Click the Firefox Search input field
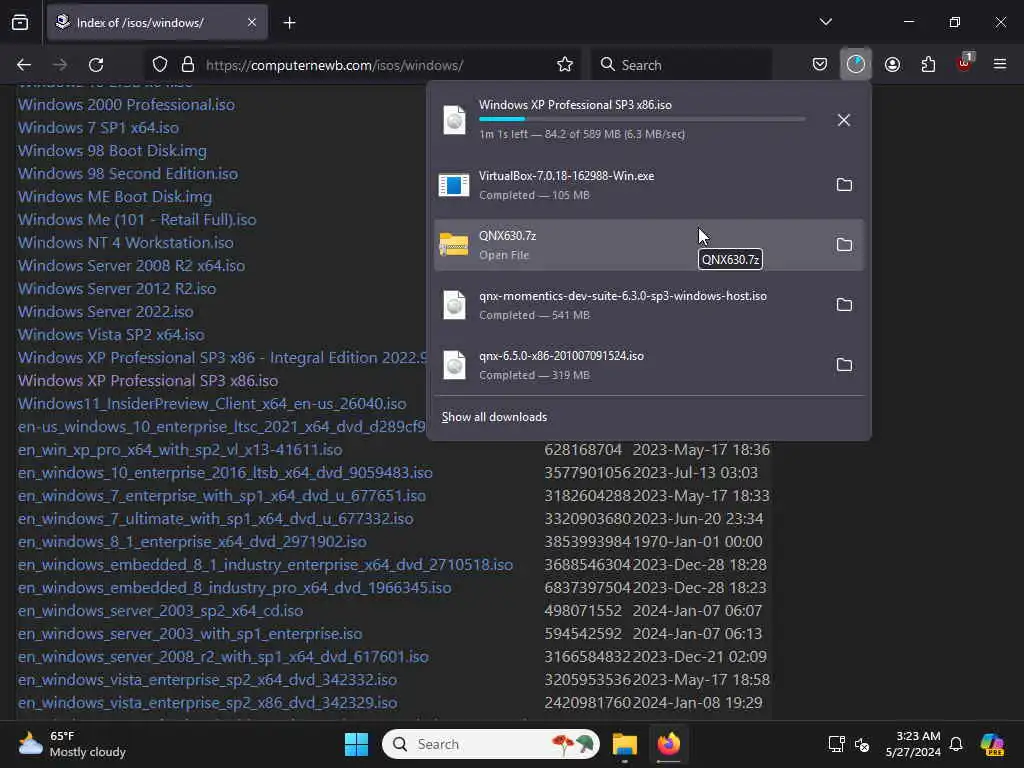Viewport: 1024px width, 768px height. 682,65
